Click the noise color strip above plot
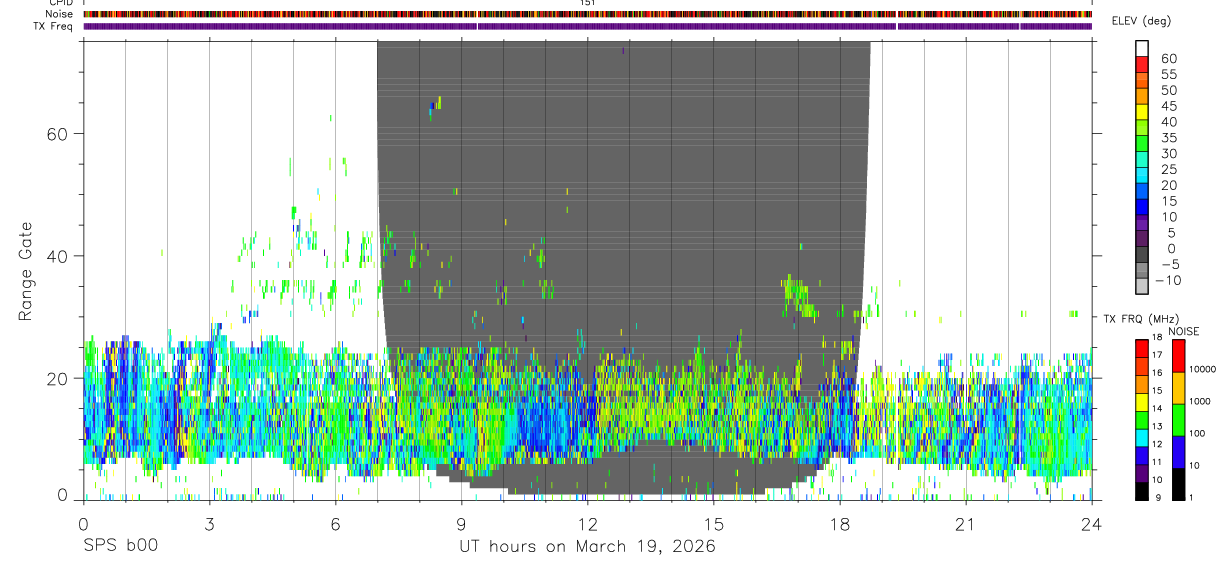The height and width of the screenshot is (567, 1228). pos(587,14)
